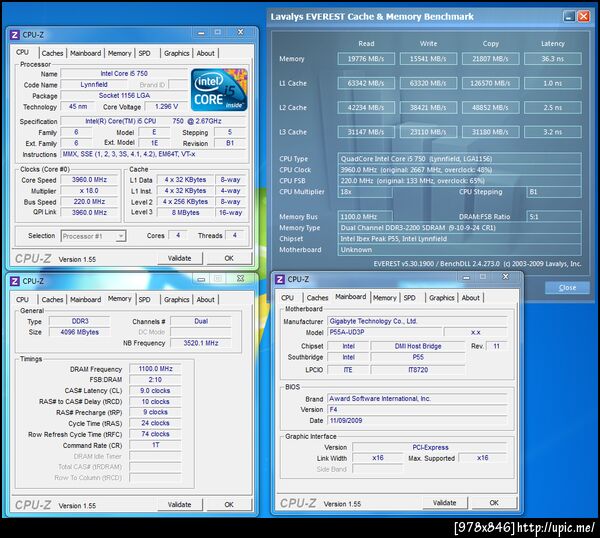This screenshot has height=538, width=600.
Task: Open About tab in CPU-Z processor window
Action: [205, 53]
